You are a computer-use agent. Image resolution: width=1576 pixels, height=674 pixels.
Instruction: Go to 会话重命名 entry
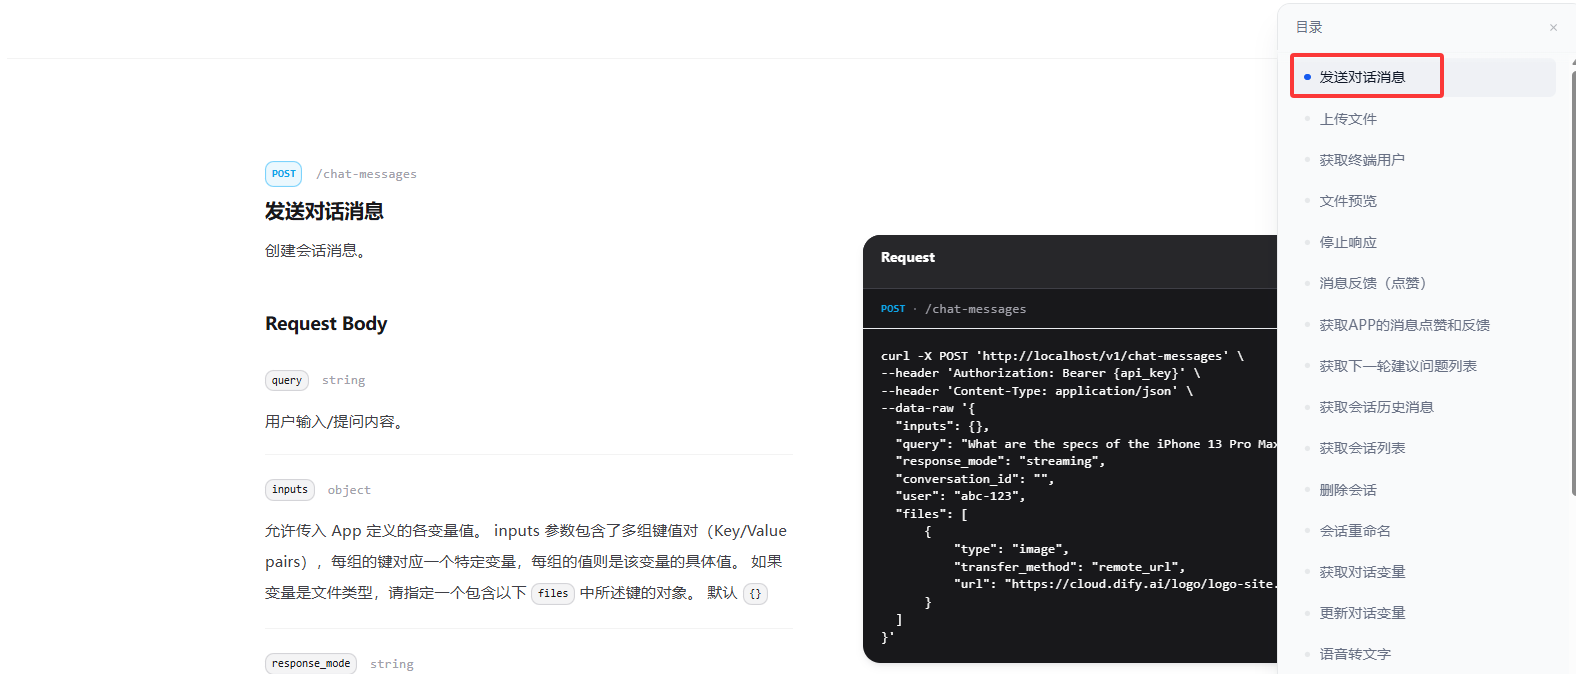pyautogui.click(x=1355, y=531)
